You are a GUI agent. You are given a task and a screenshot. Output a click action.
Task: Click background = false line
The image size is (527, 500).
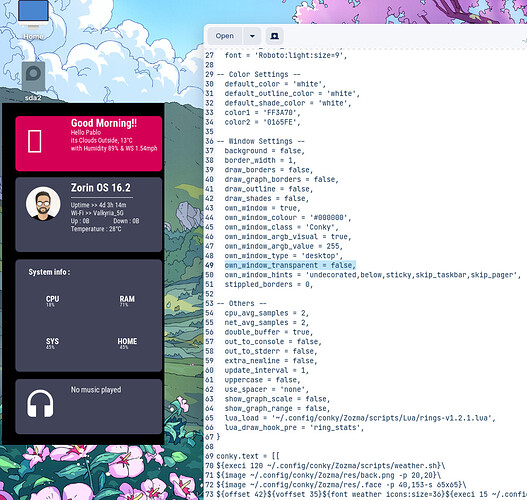(265, 151)
